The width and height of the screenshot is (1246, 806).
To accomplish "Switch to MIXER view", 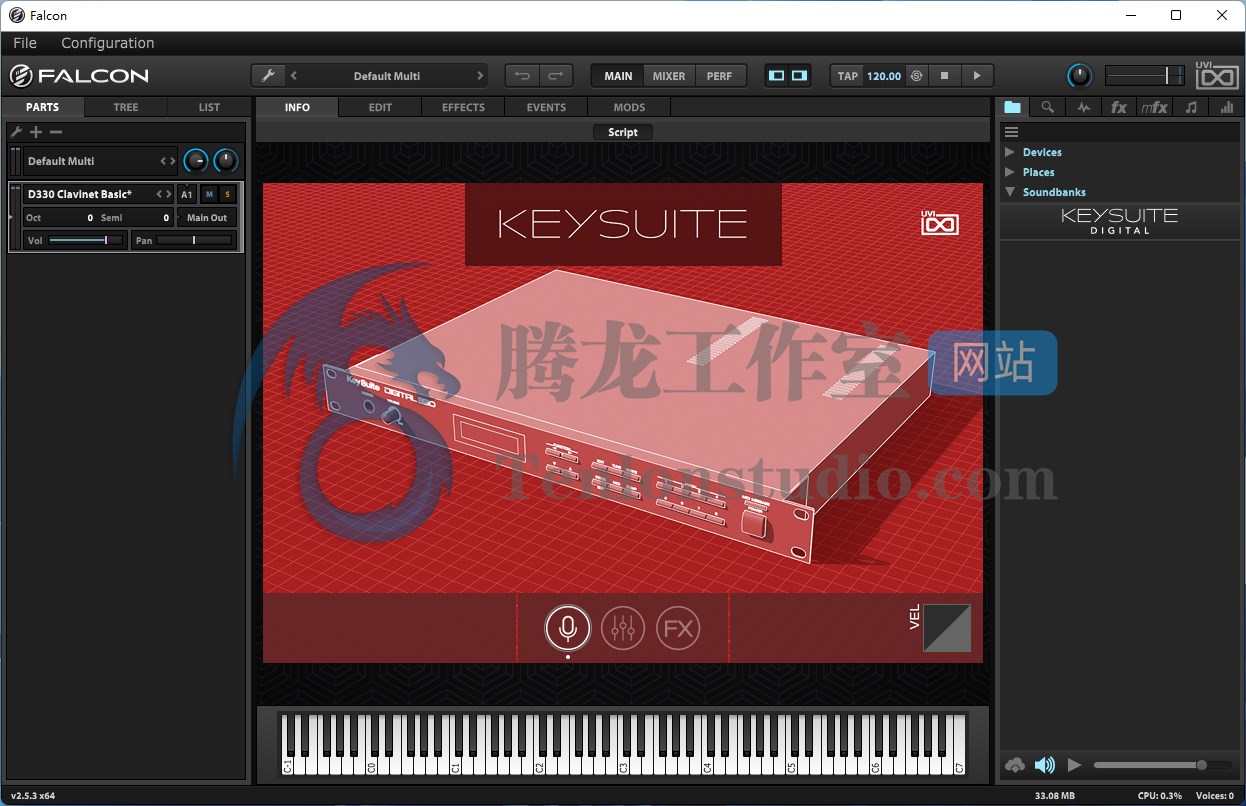I will tap(669, 76).
